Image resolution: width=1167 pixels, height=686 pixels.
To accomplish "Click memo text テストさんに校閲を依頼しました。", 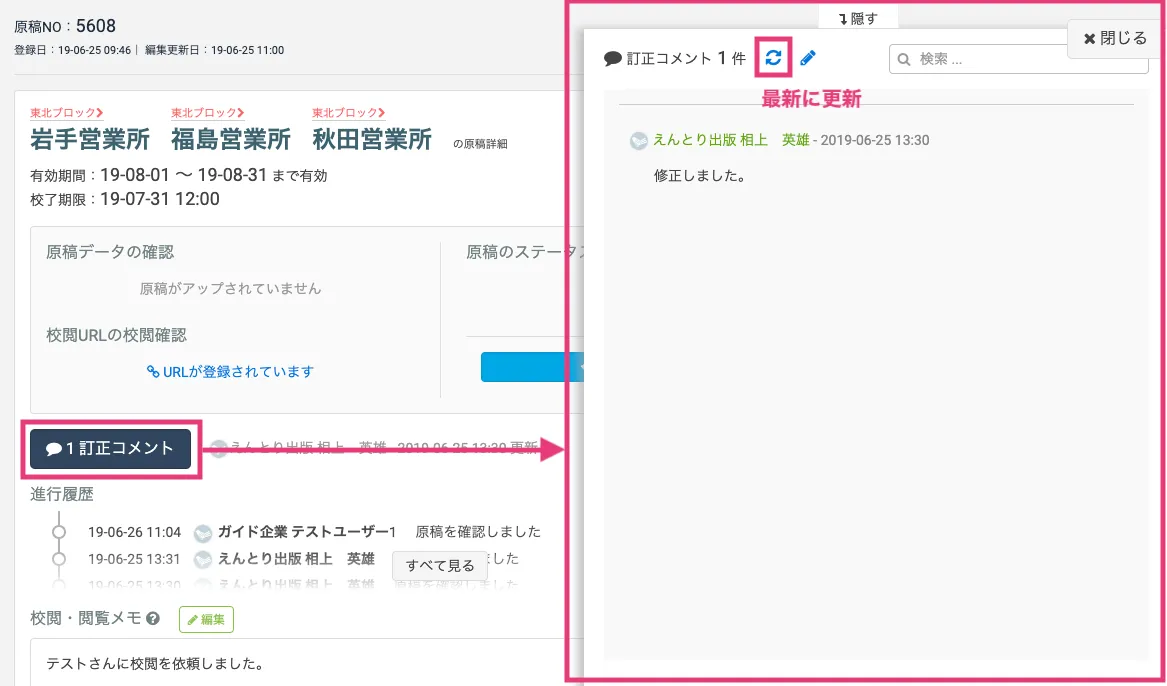I will [x=156, y=663].
